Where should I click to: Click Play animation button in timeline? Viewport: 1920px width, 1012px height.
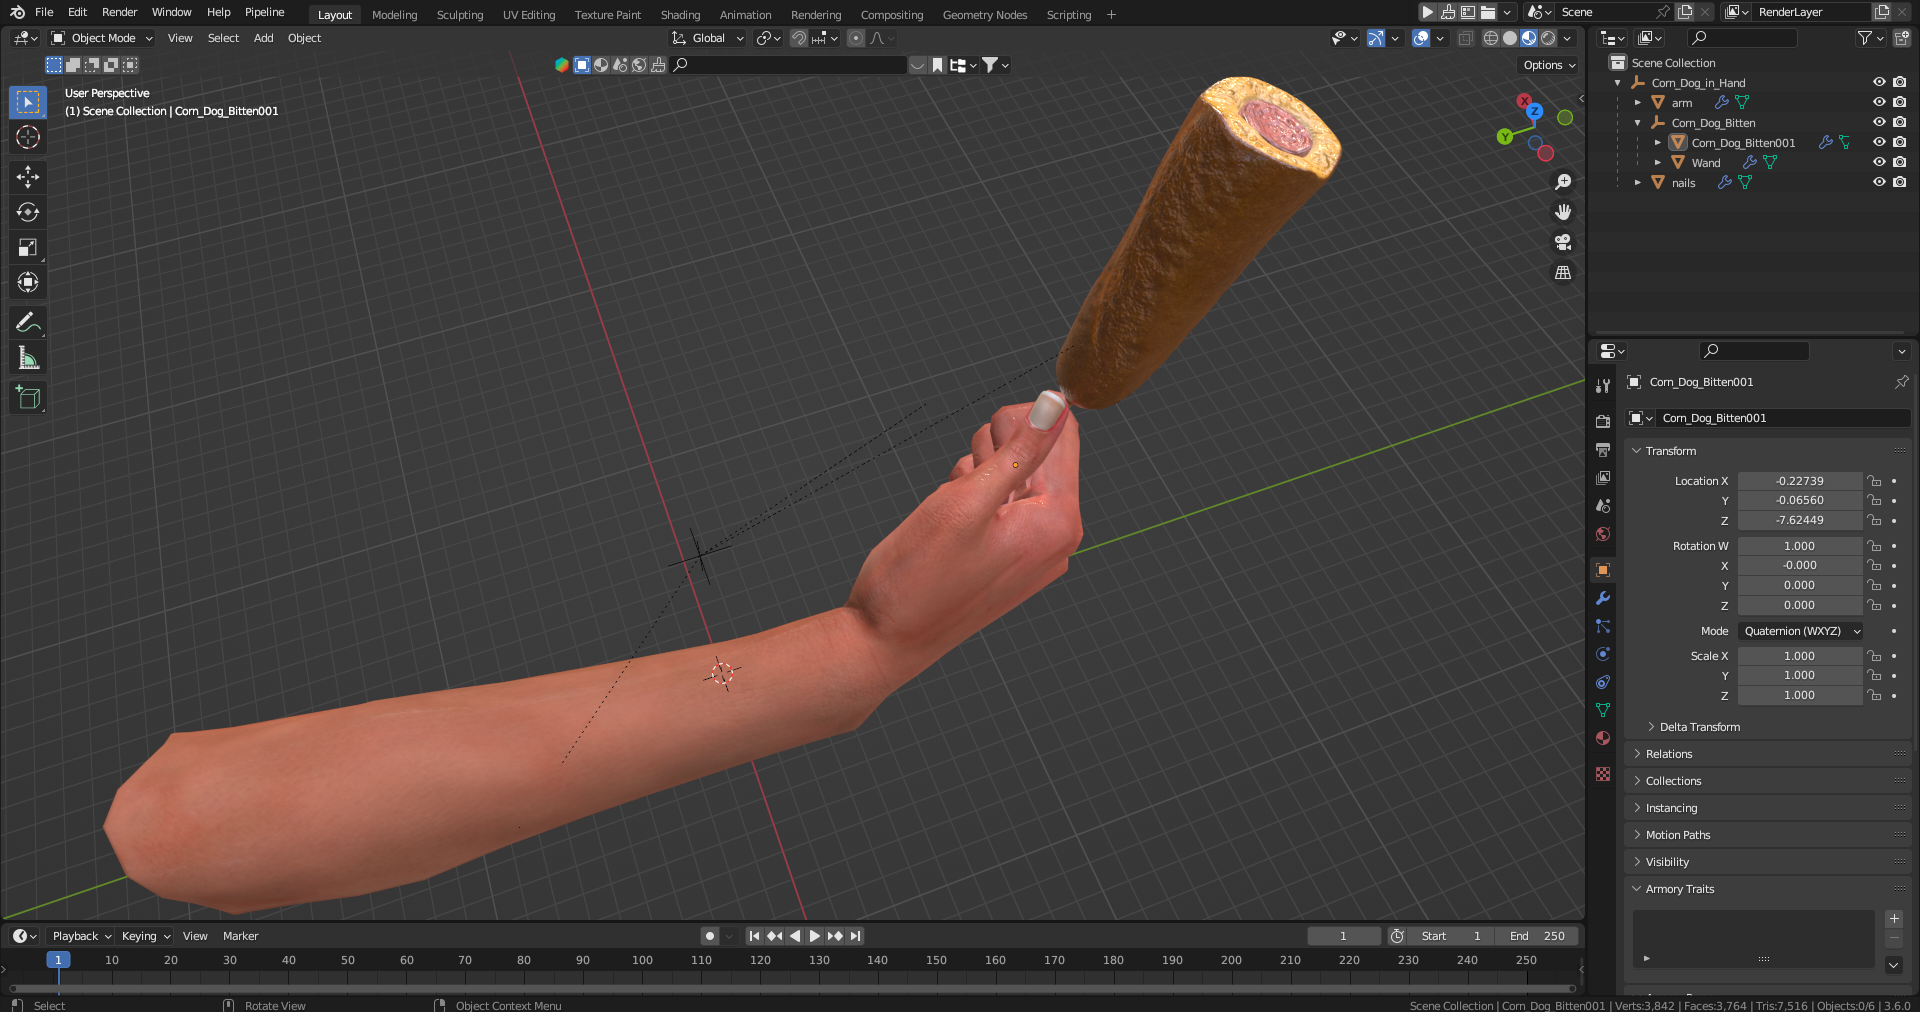pos(814,936)
